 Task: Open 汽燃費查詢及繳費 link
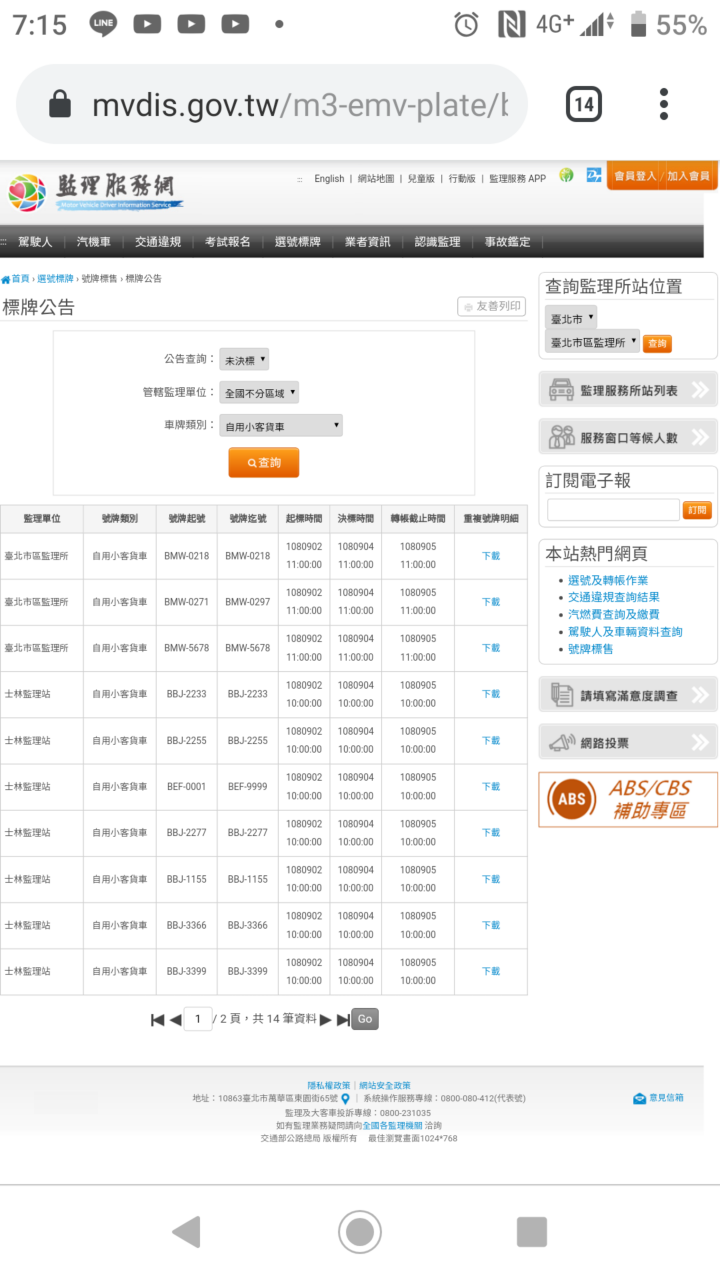(614, 614)
